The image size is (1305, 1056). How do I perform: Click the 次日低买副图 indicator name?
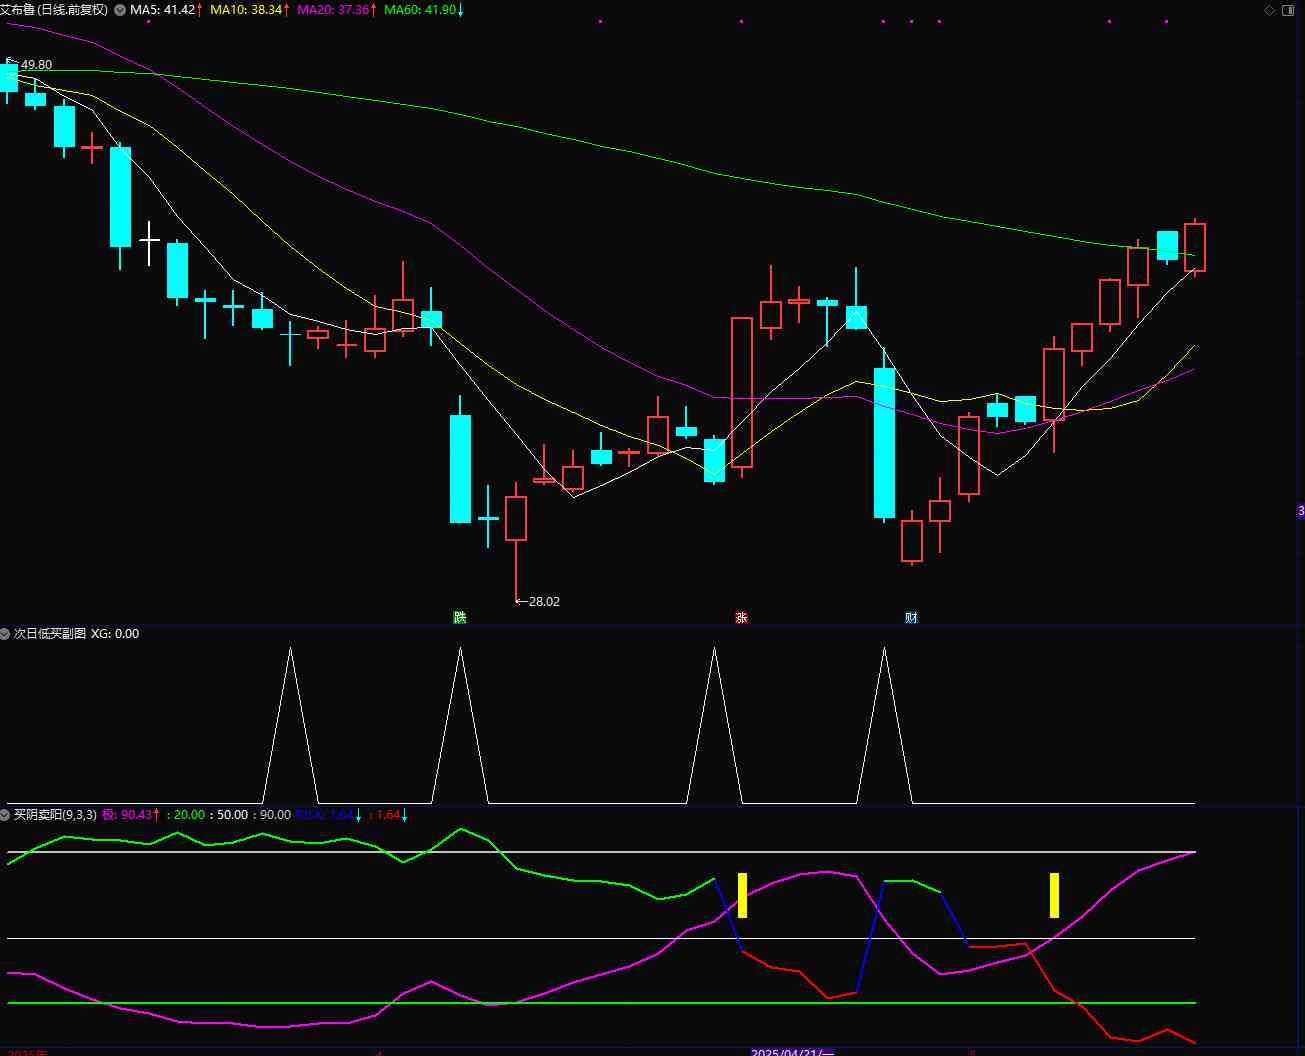49,634
